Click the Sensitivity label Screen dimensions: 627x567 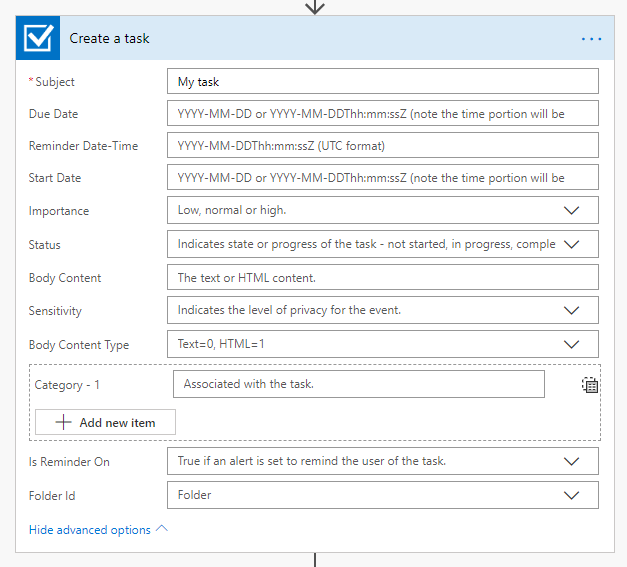click(x=55, y=311)
